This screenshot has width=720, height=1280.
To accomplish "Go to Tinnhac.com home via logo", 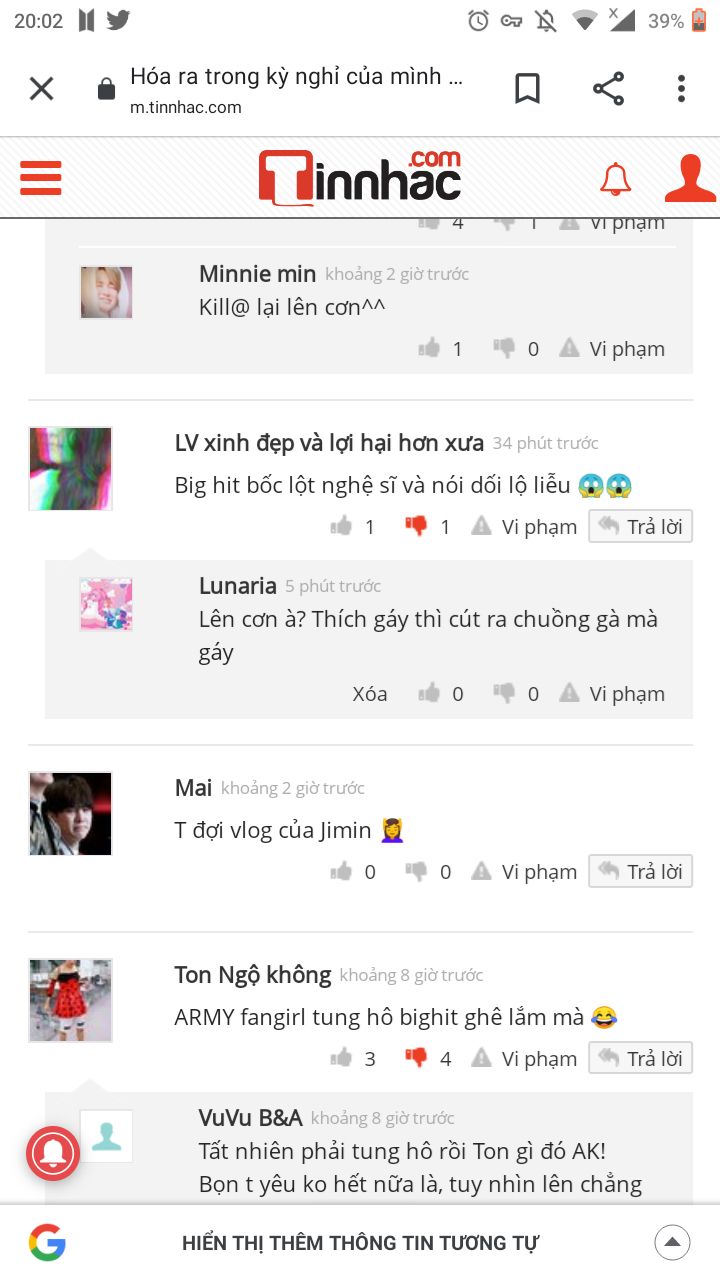I will pyautogui.click(x=360, y=178).
